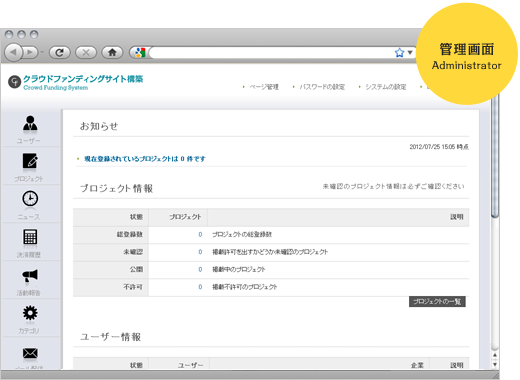Image resolution: width=520 pixels, height=380 pixels.
Task: Click the scrollbar up arrow
Action: pyautogui.click(x=495, y=355)
